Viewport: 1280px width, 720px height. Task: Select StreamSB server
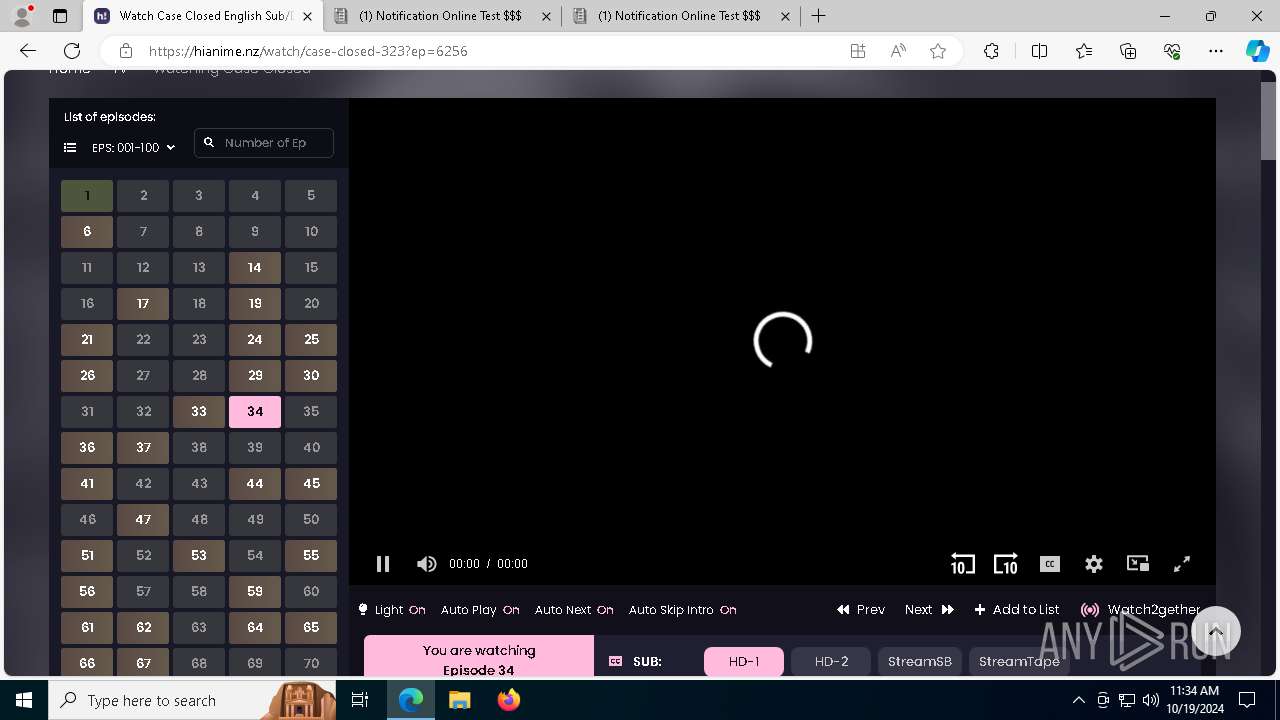click(x=920, y=662)
